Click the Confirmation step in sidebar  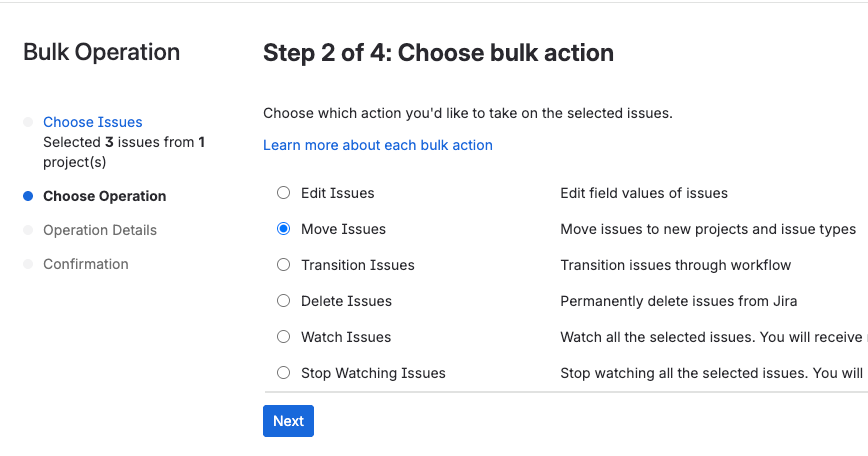pos(85,264)
